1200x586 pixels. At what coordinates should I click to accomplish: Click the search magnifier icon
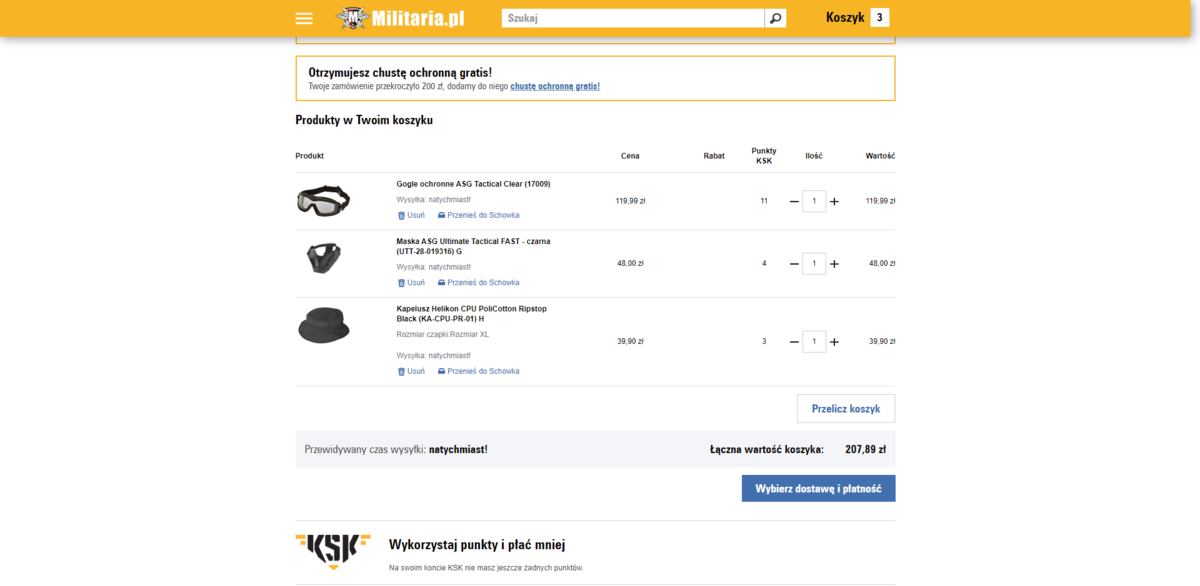pos(775,18)
